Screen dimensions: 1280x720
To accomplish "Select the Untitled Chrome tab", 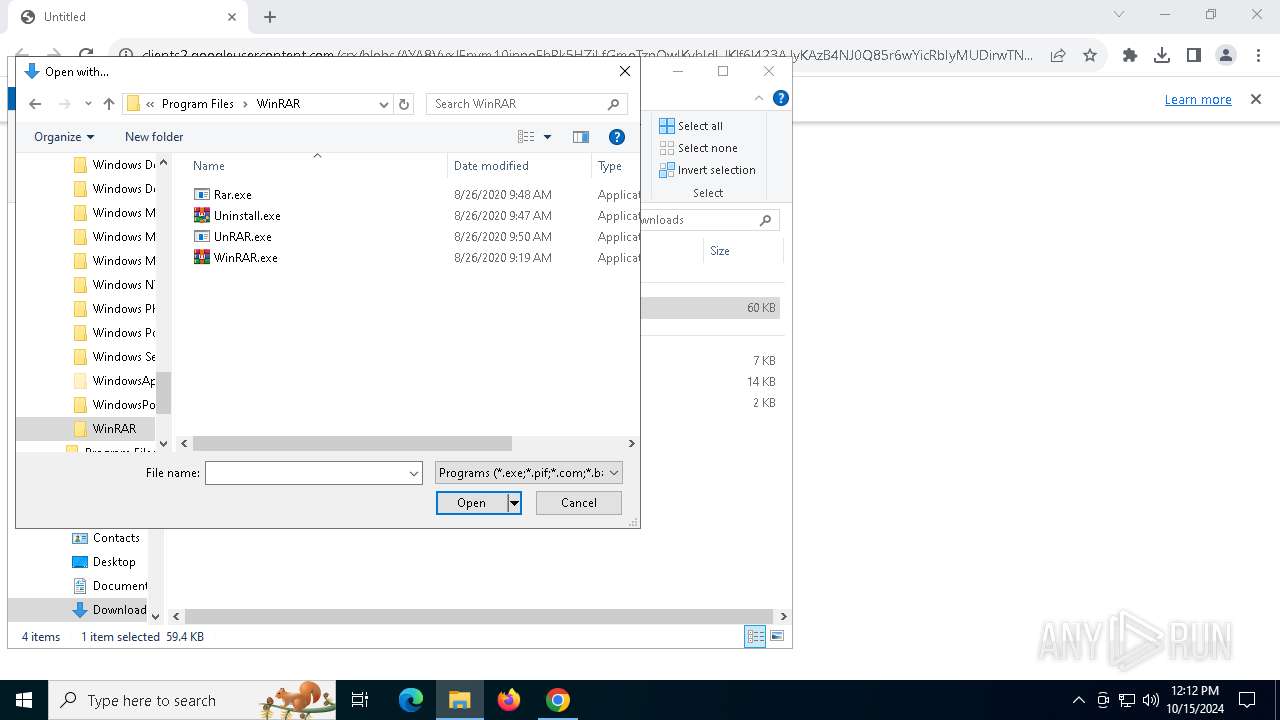I will pyautogui.click(x=130, y=17).
